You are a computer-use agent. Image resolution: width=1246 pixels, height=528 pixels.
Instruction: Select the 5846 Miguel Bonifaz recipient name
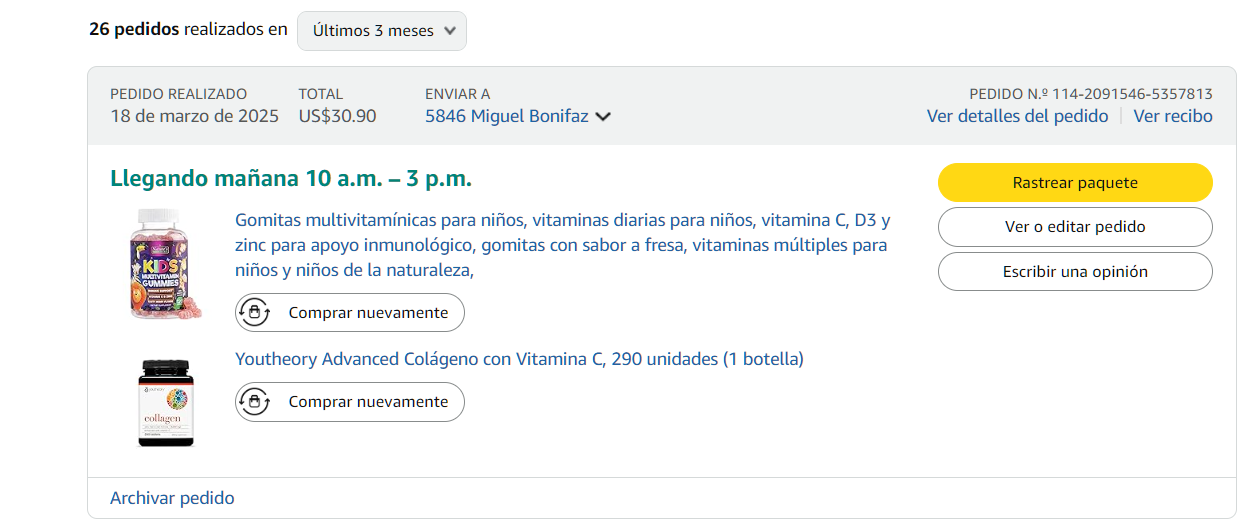pos(507,116)
